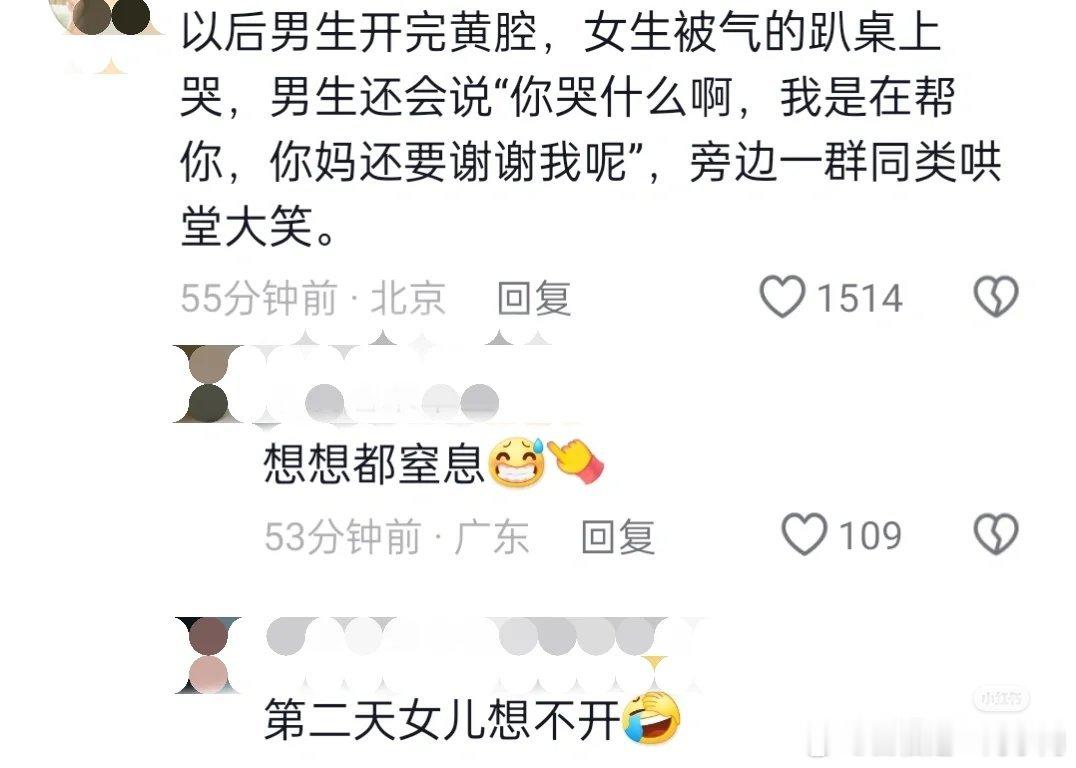The width and height of the screenshot is (1076, 768).
Task: Click the 回复 button under the Beijing comment
Action: pyautogui.click(x=534, y=298)
